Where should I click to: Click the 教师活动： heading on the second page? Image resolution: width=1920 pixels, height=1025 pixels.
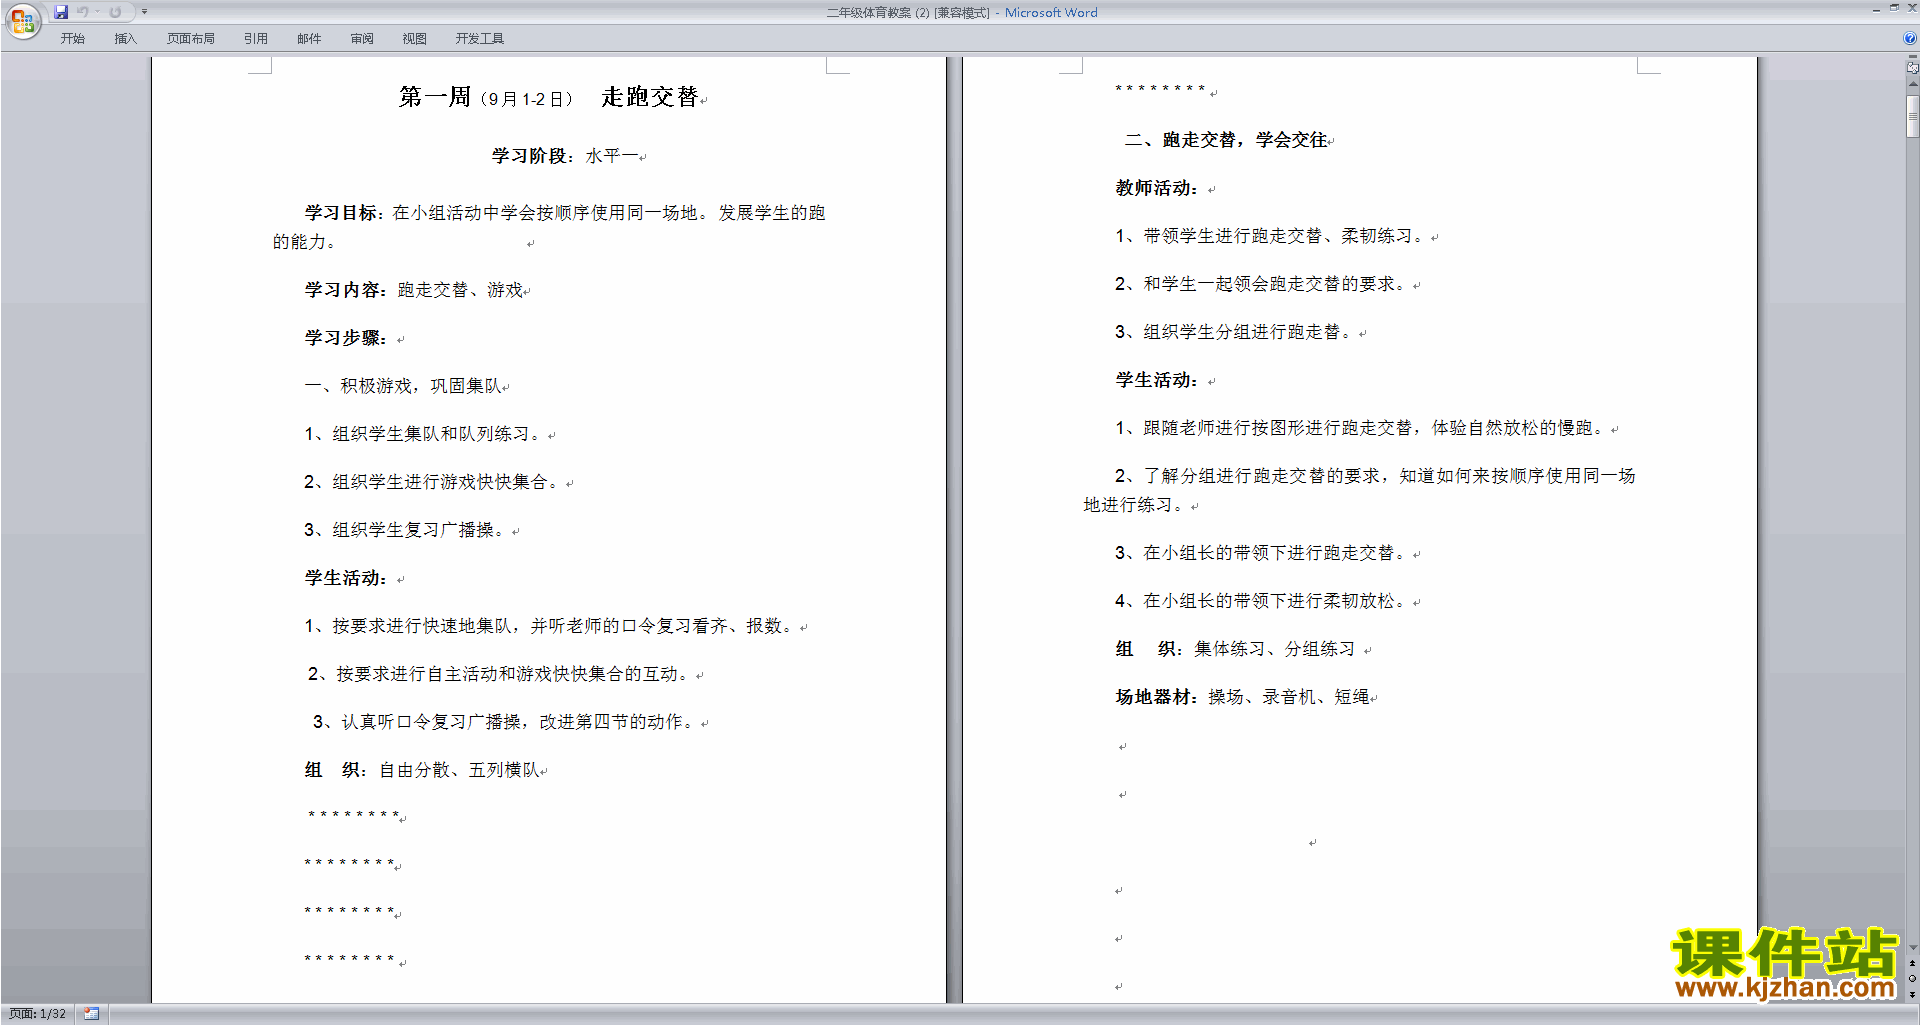tap(1157, 188)
